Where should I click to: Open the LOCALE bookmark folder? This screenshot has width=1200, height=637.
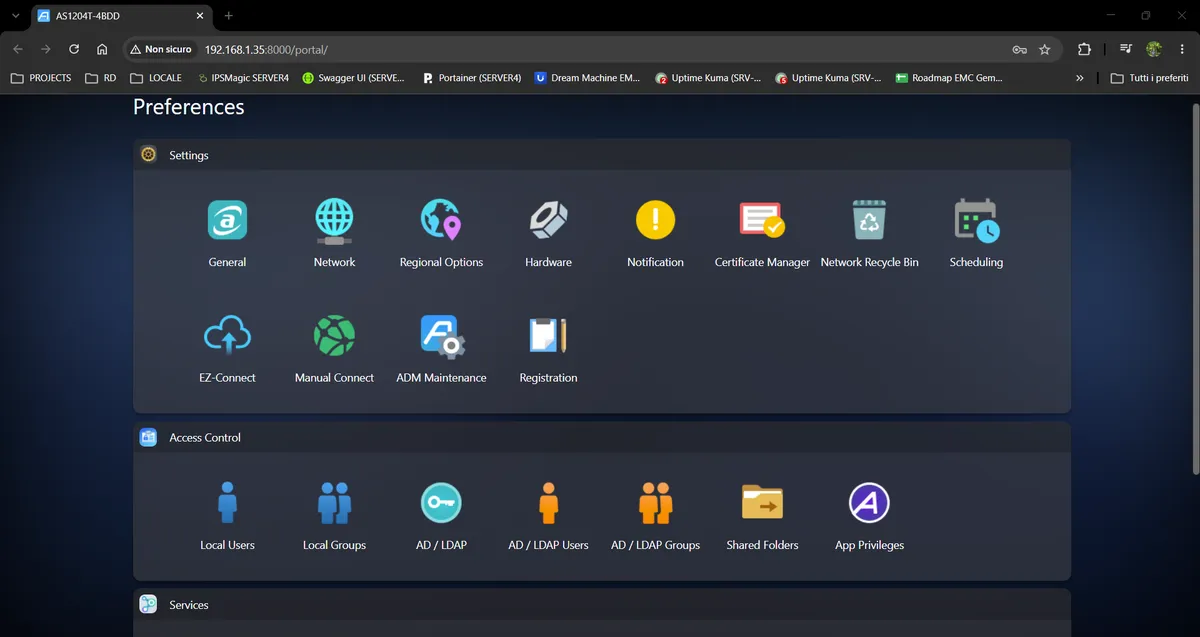click(x=155, y=77)
